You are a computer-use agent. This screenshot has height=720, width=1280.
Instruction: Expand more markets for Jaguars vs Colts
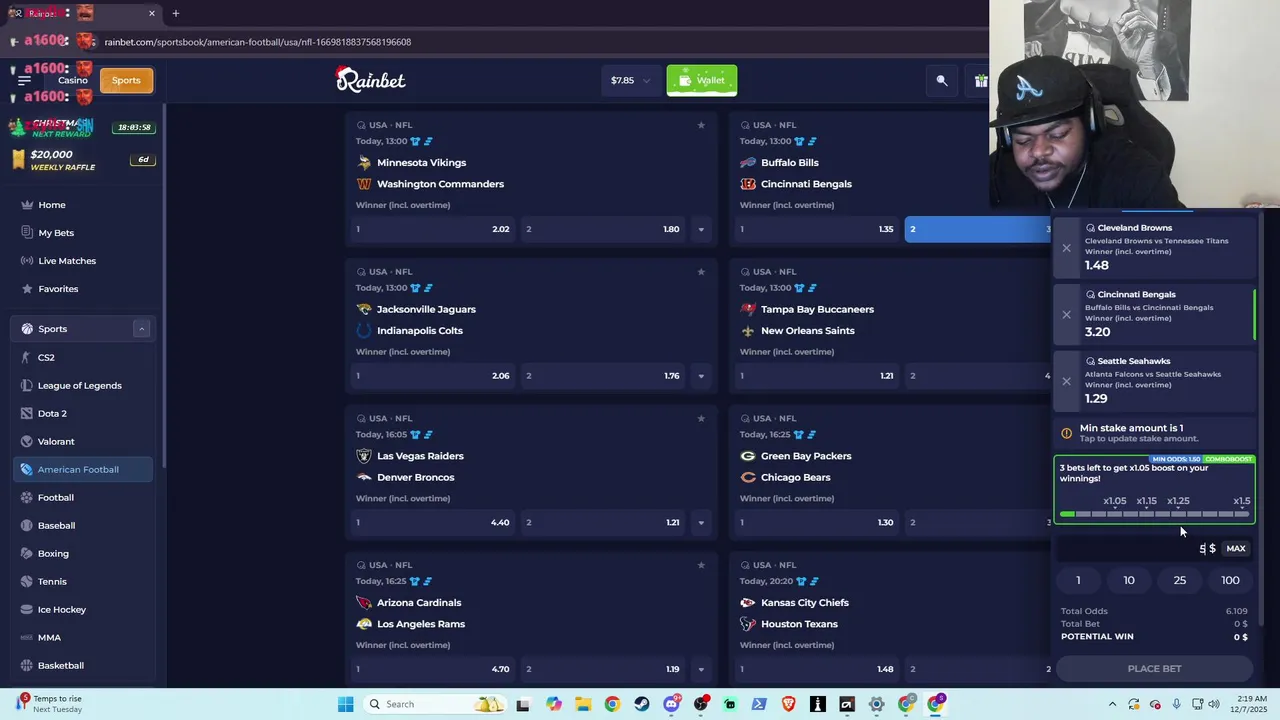701,376
